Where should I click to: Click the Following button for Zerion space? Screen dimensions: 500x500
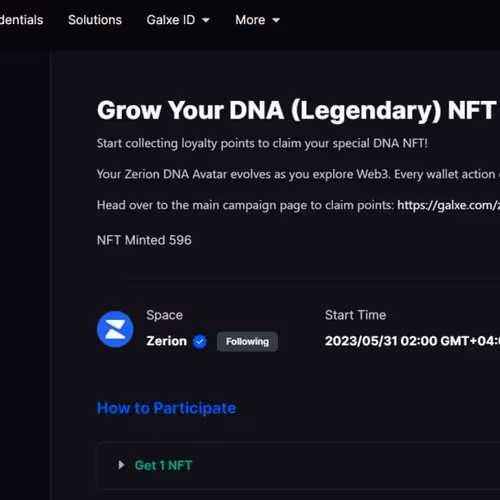click(x=247, y=341)
